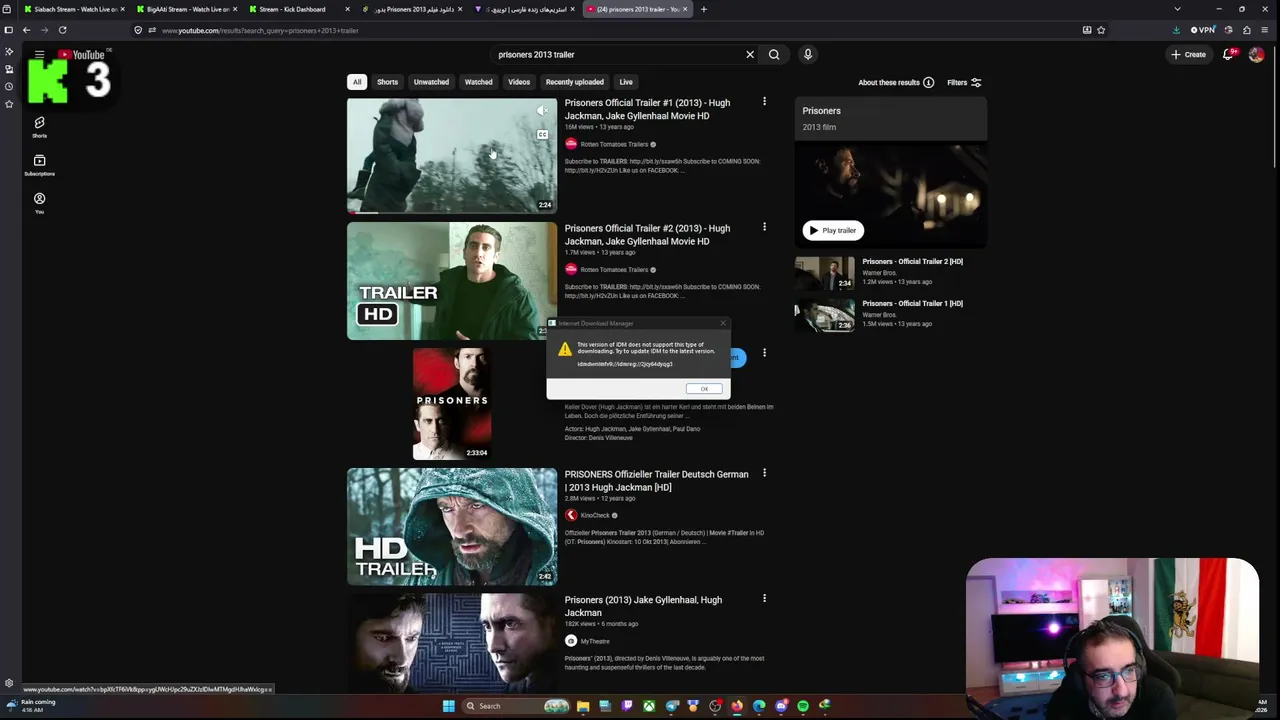Open Prisoners - Official Trailer 2 [HD] link

912,262
